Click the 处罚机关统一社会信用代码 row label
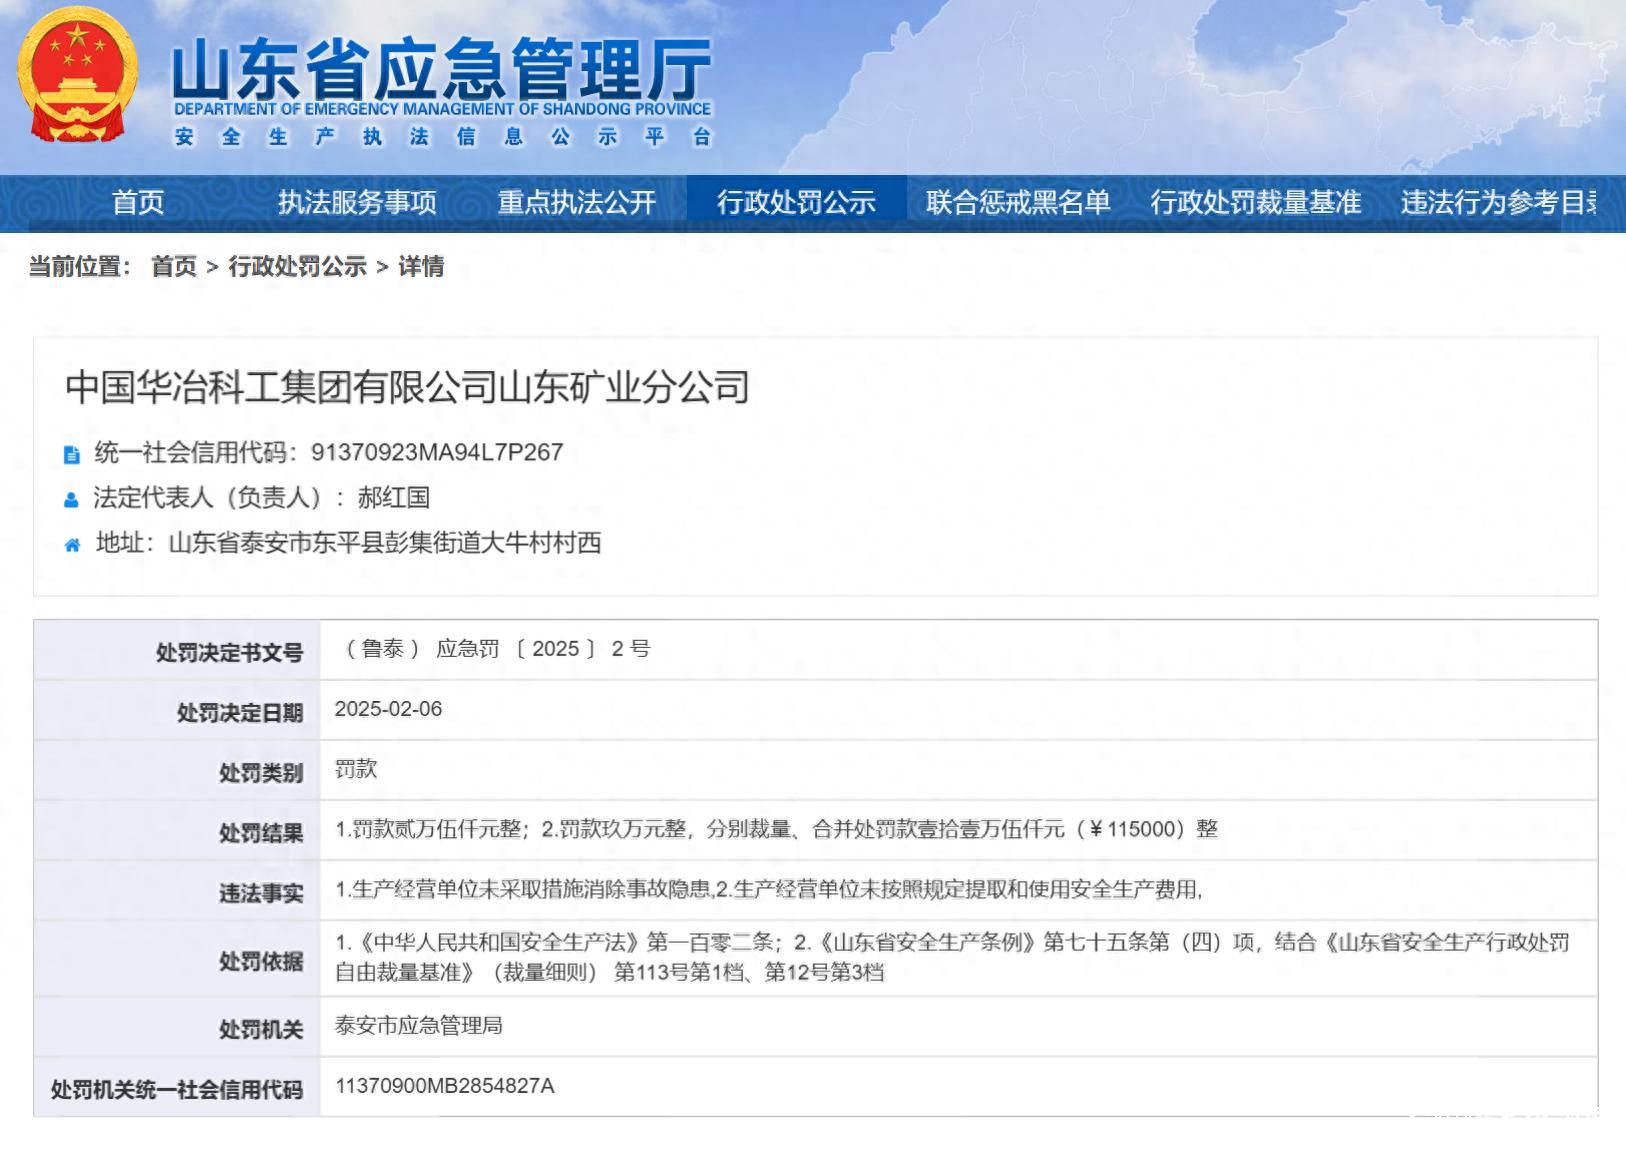1626x1152 pixels. point(177,1089)
